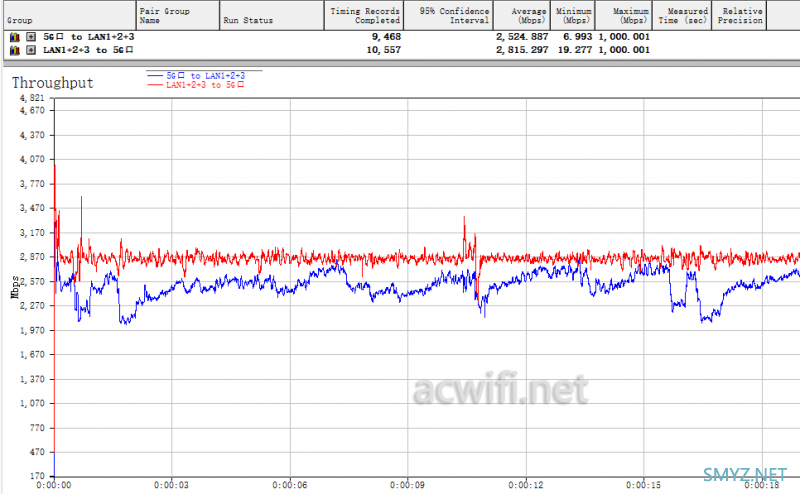Select the LAN1+2+3 to 5G口 row
This screenshot has width=800, height=494.
coord(88,50)
